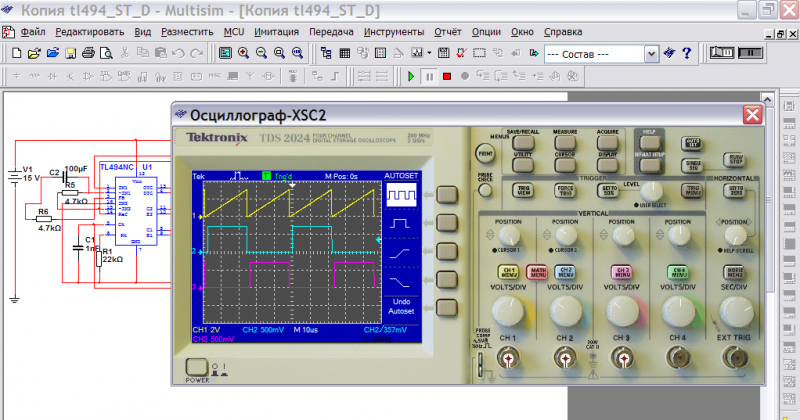
Task: Click the SINGLE SEQ button
Action: 692,165
